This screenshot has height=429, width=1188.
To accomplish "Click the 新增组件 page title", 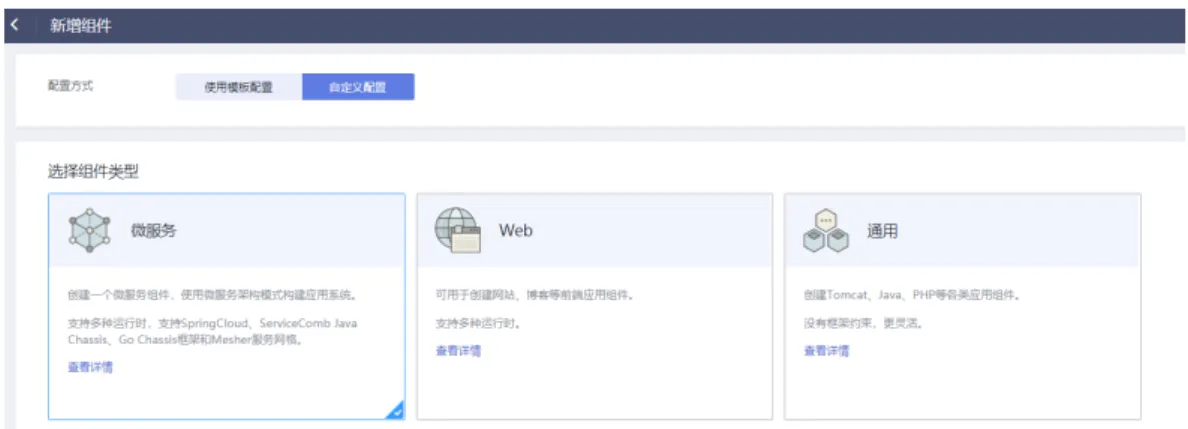I will [x=80, y=27].
